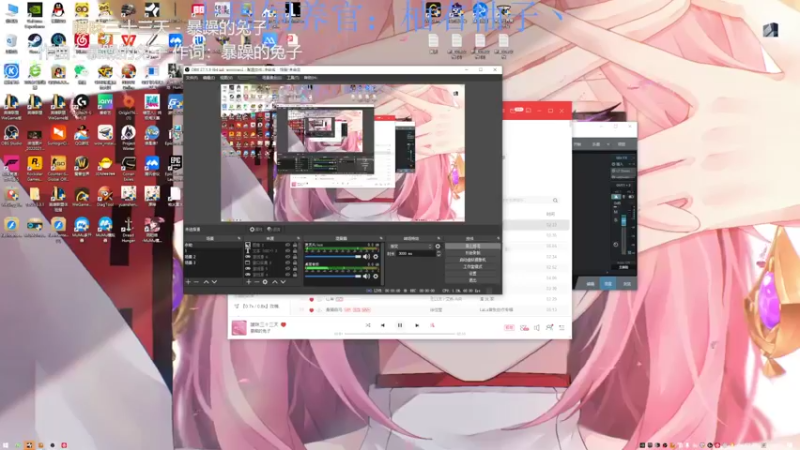Toggle shuffle mode in music player

368,325
